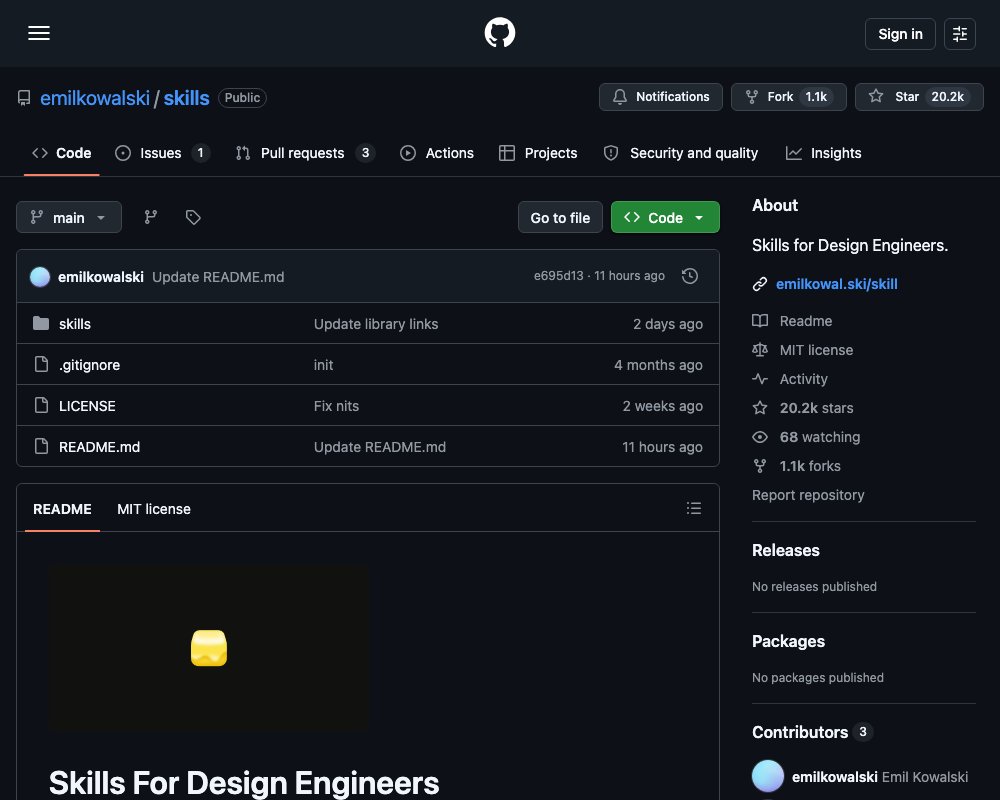
Task: Open the Actions tab
Action: pyautogui.click(x=437, y=153)
